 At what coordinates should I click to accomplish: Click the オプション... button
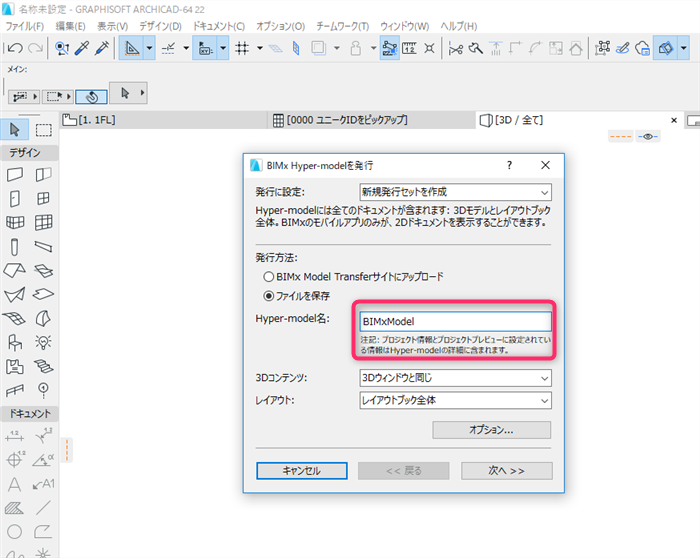[x=492, y=430]
